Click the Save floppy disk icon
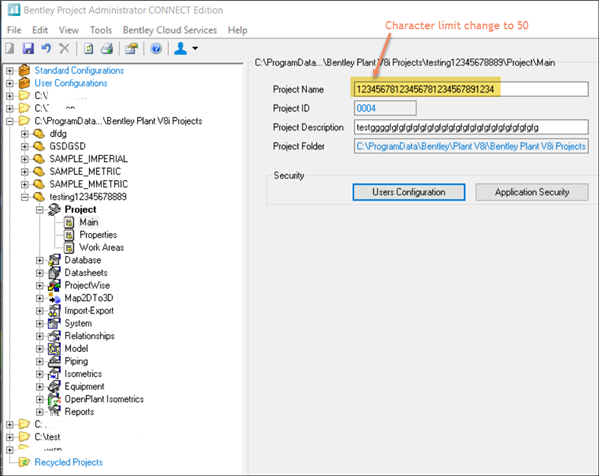Viewport: 599px width, 476px height. 28,49
